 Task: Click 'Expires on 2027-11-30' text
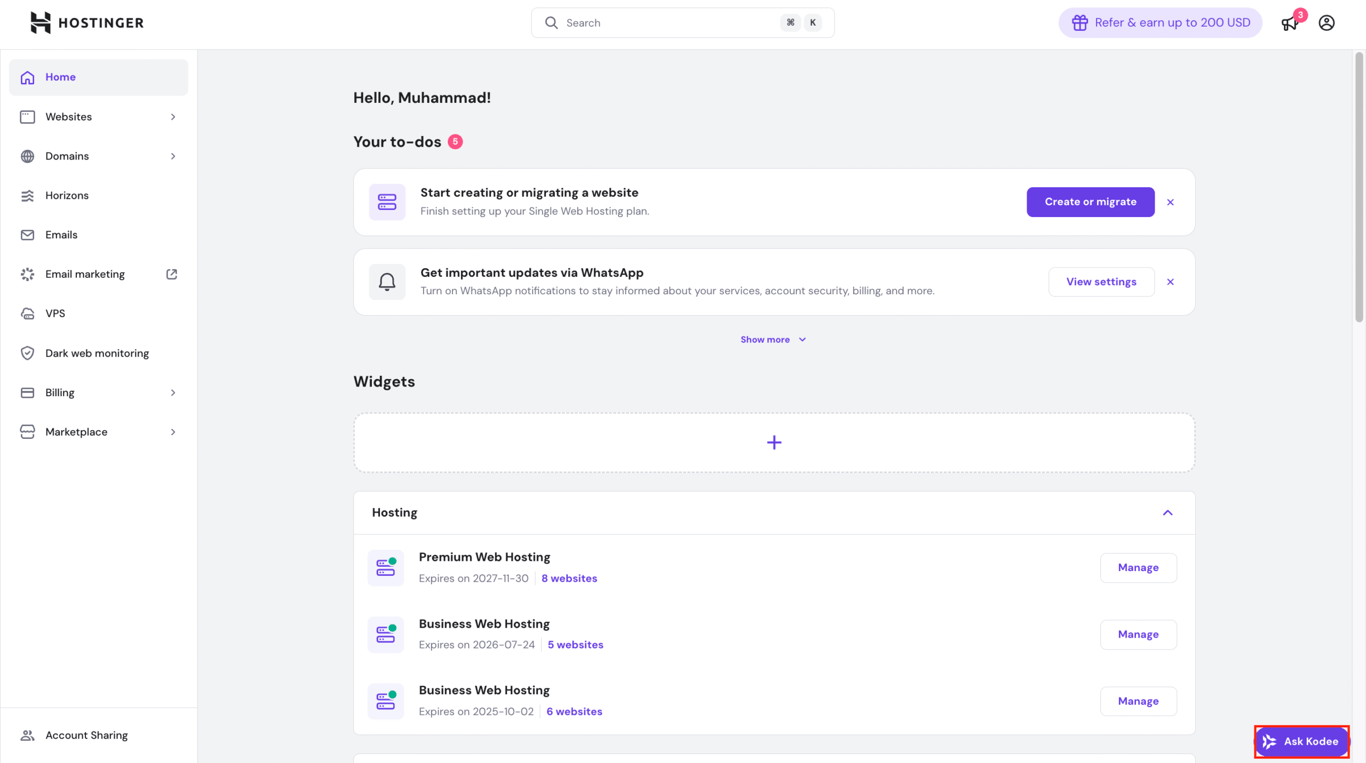[x=473, y=579]
